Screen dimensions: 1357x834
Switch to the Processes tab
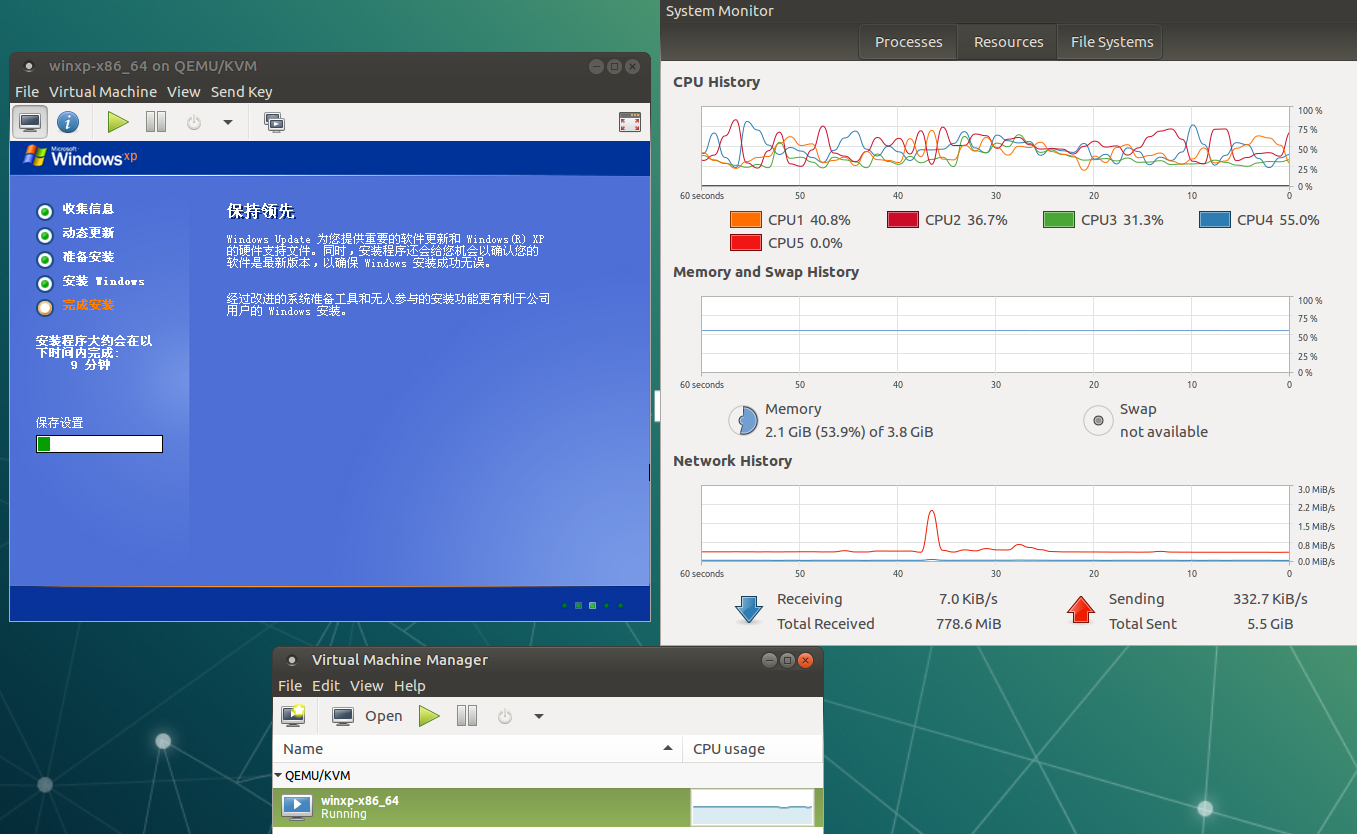[x=908, y=42]
